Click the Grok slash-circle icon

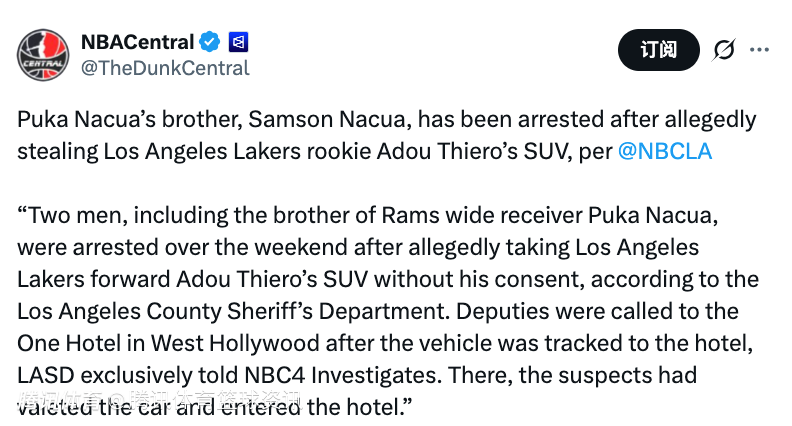723,49
